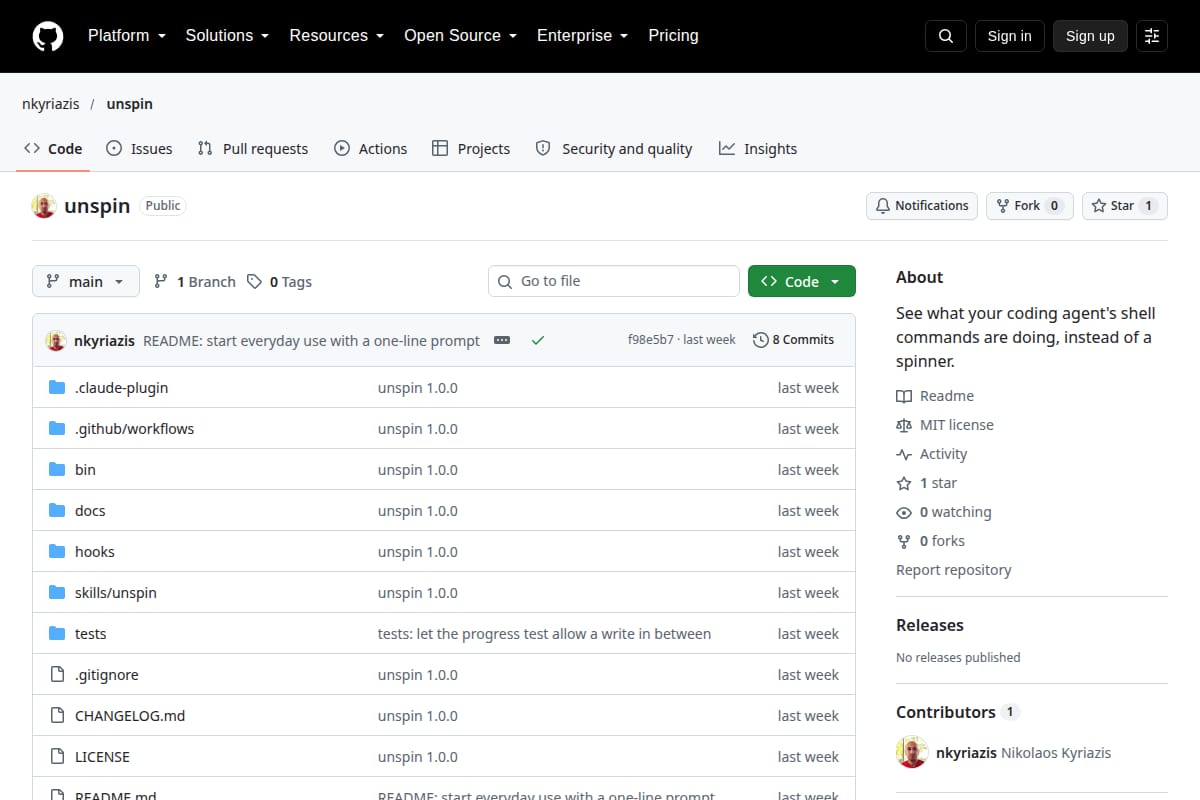The width and height of the screenshot is (1200, 800).
Task: Open the 1 Branch link
Action: pyautogui.click(x=195, y=282)
